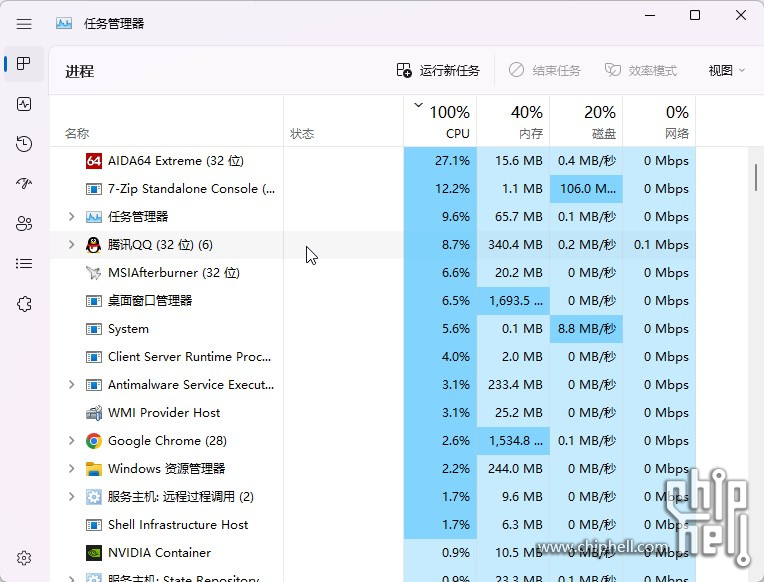Image resolution: width=764 pixels, height=582 pixels.
Task: Open the Details list icon in sidebar
Action: click(x=23, y=264)
